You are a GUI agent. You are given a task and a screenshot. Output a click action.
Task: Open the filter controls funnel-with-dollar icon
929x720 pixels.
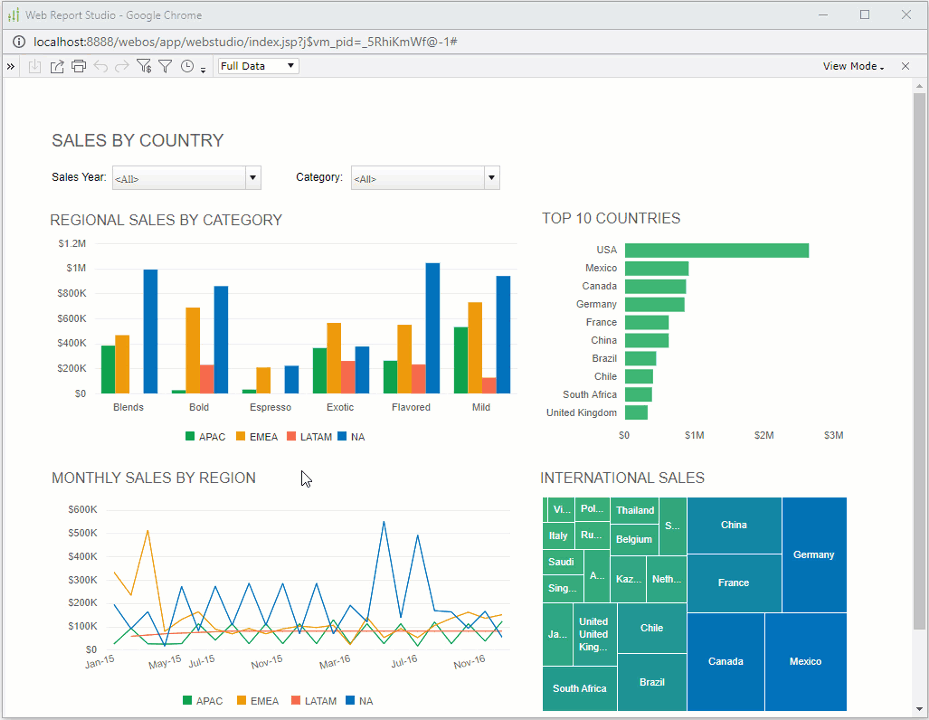tap(144, 67)
